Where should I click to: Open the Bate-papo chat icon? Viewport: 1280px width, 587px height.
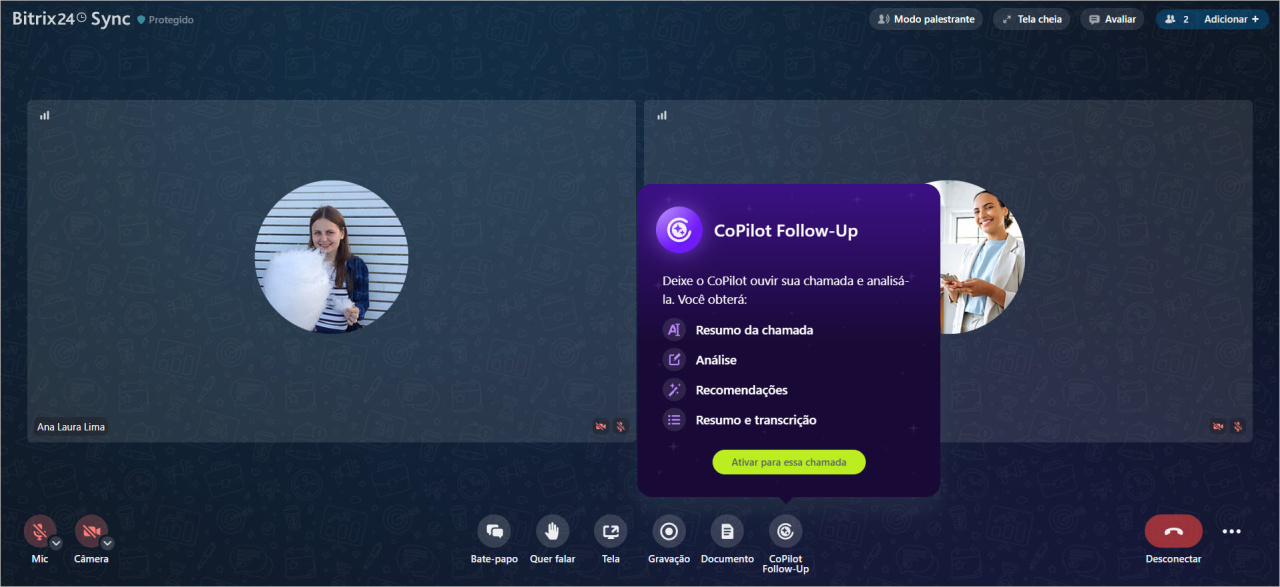[x=494, y=531]
